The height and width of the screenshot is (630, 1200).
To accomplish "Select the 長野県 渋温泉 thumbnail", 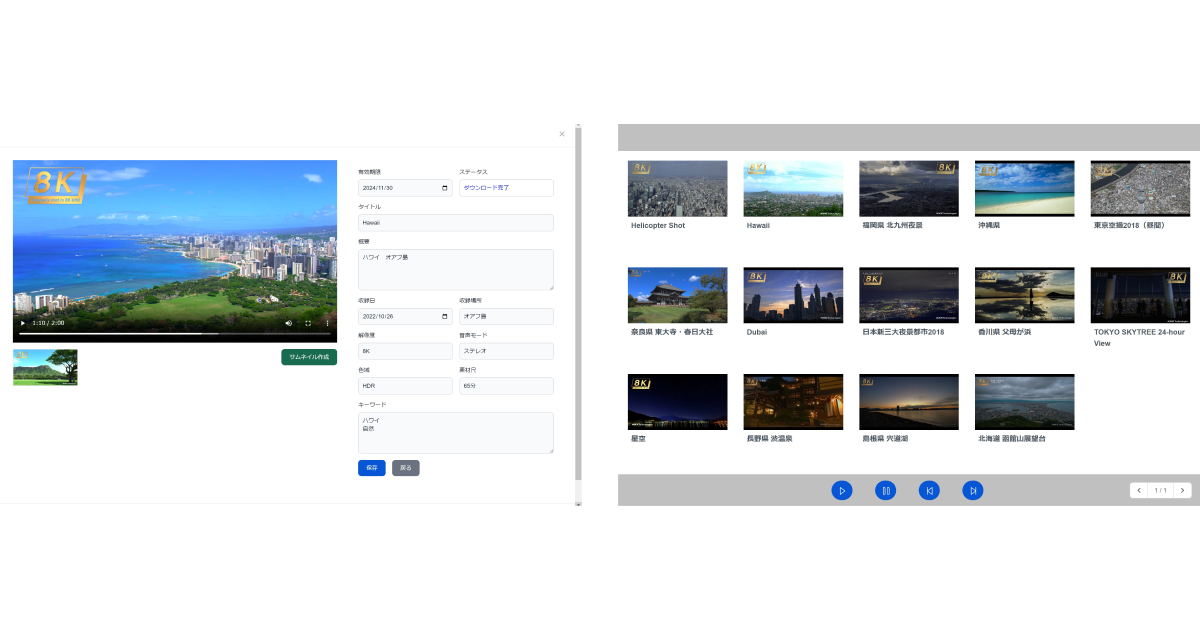I will pos(793,402).
